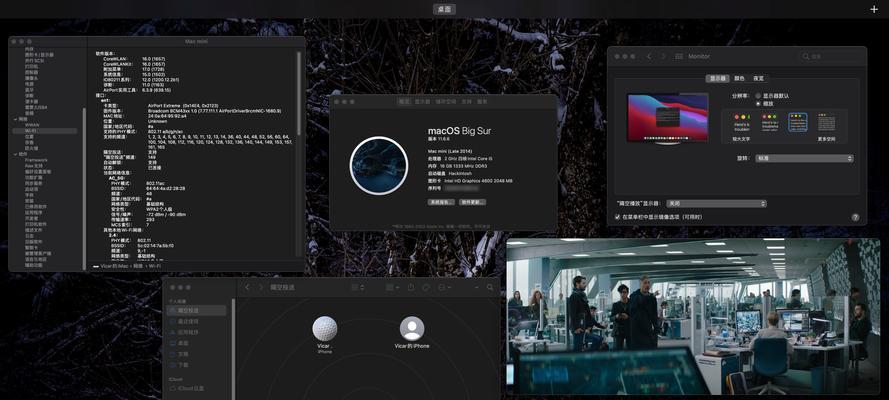Viewport: 889px width, 400px height.
Task: Open the 服务 tab in About This Mac
Action: click(482, 101)
